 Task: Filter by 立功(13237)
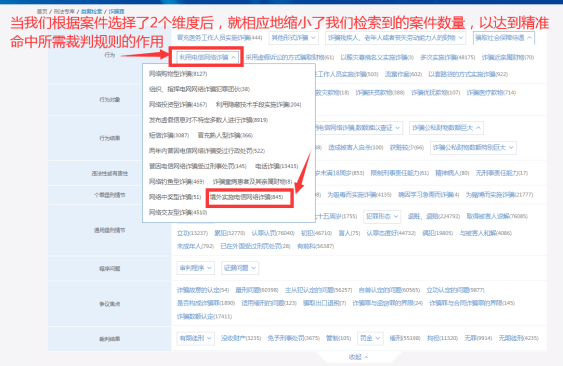tap(192, 233)
